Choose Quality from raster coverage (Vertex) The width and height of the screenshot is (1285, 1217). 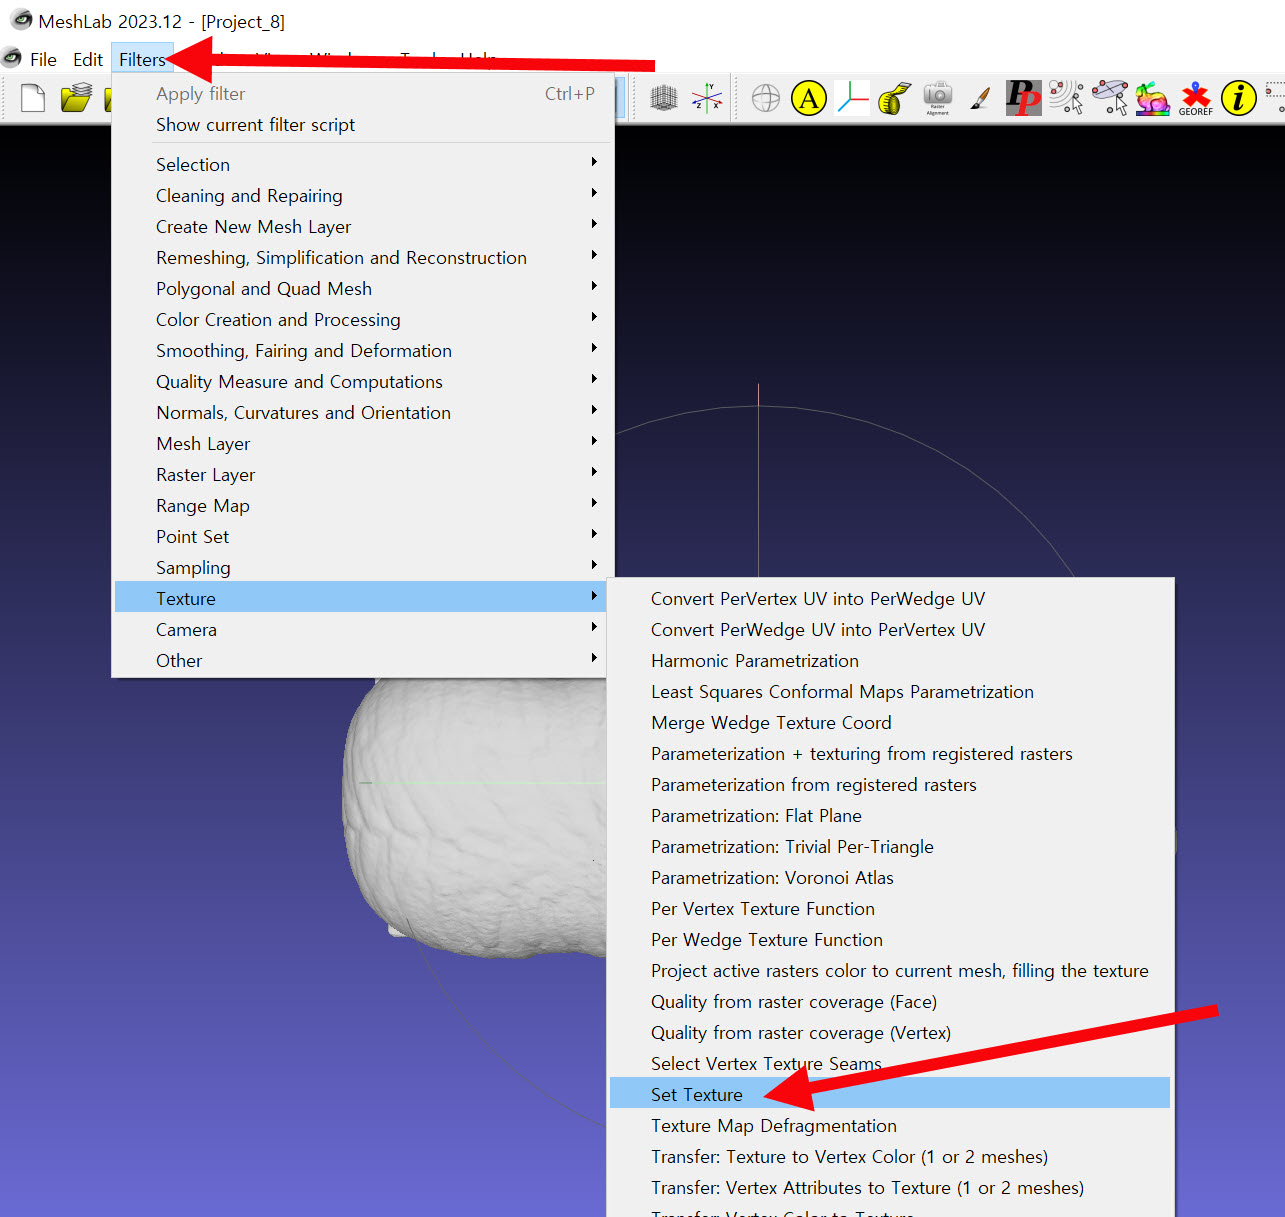(890, 1032)
